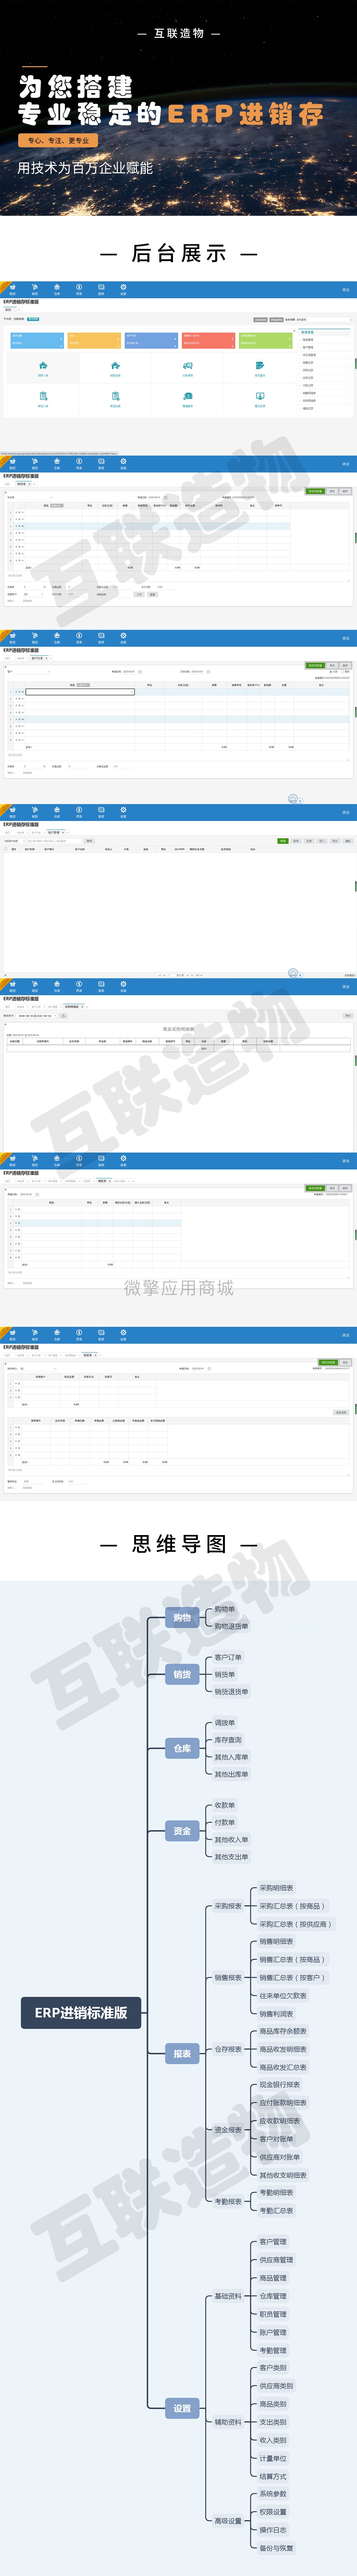Click the 购物单 leaf

click(225, 1609)
